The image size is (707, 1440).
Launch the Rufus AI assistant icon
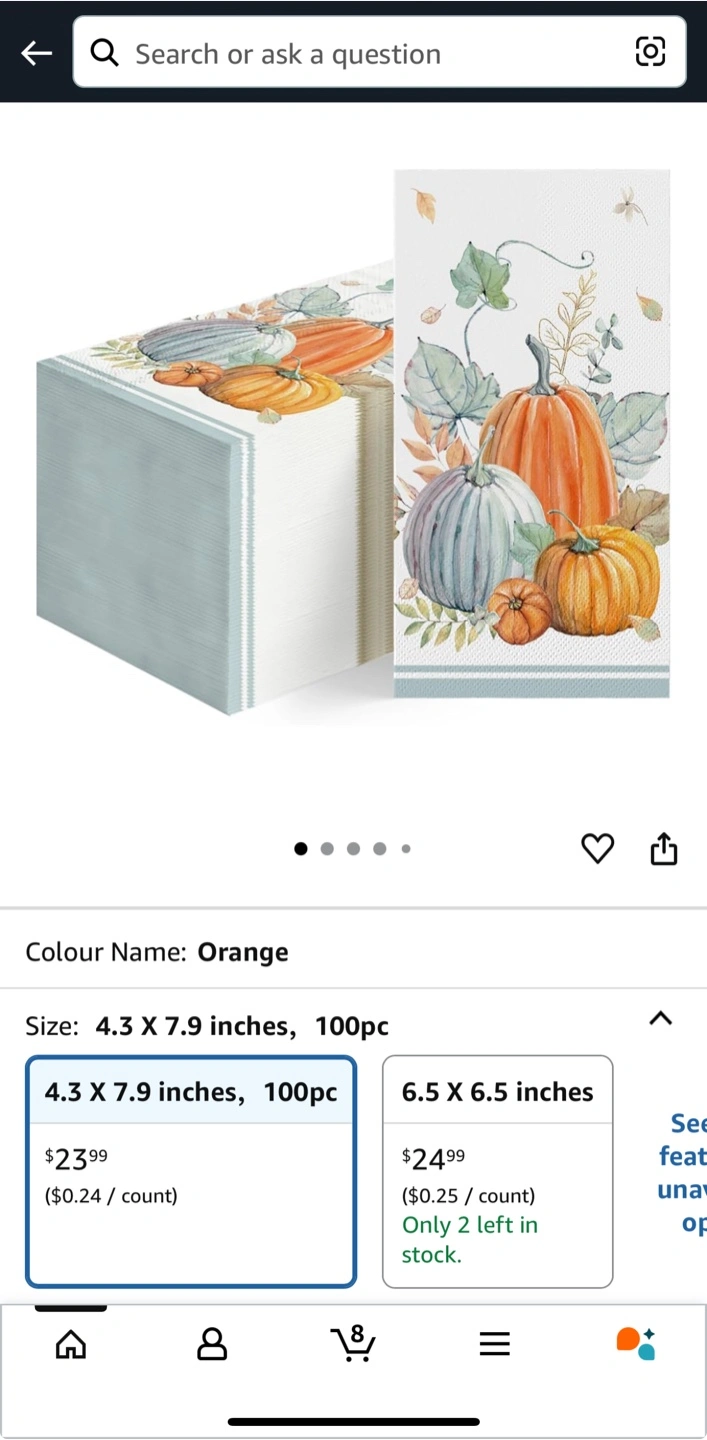coord(635,1343)
